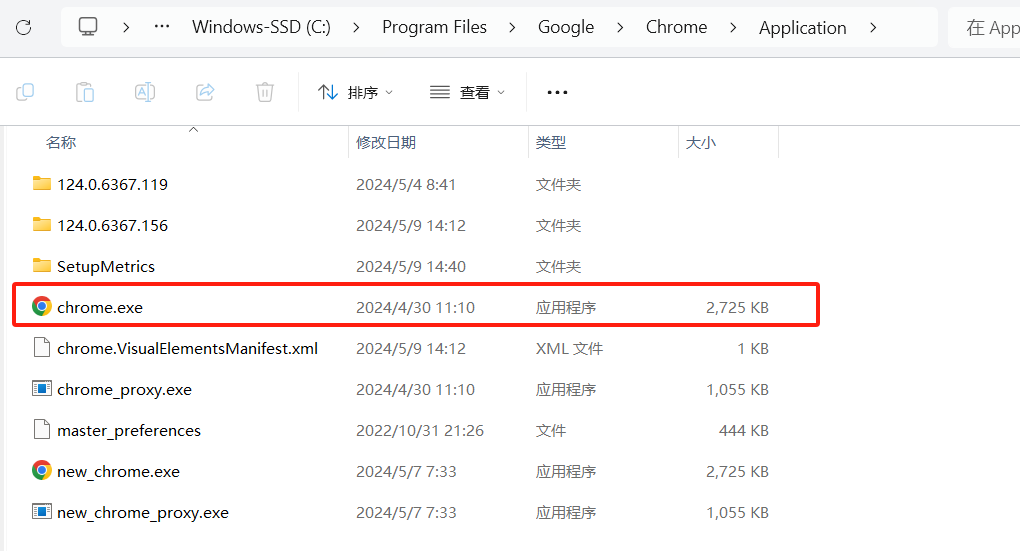Go to Windows-SSD (C:) breadcrumb
The width and height of the screenshot is (1020, 551).
click(261, 27)
